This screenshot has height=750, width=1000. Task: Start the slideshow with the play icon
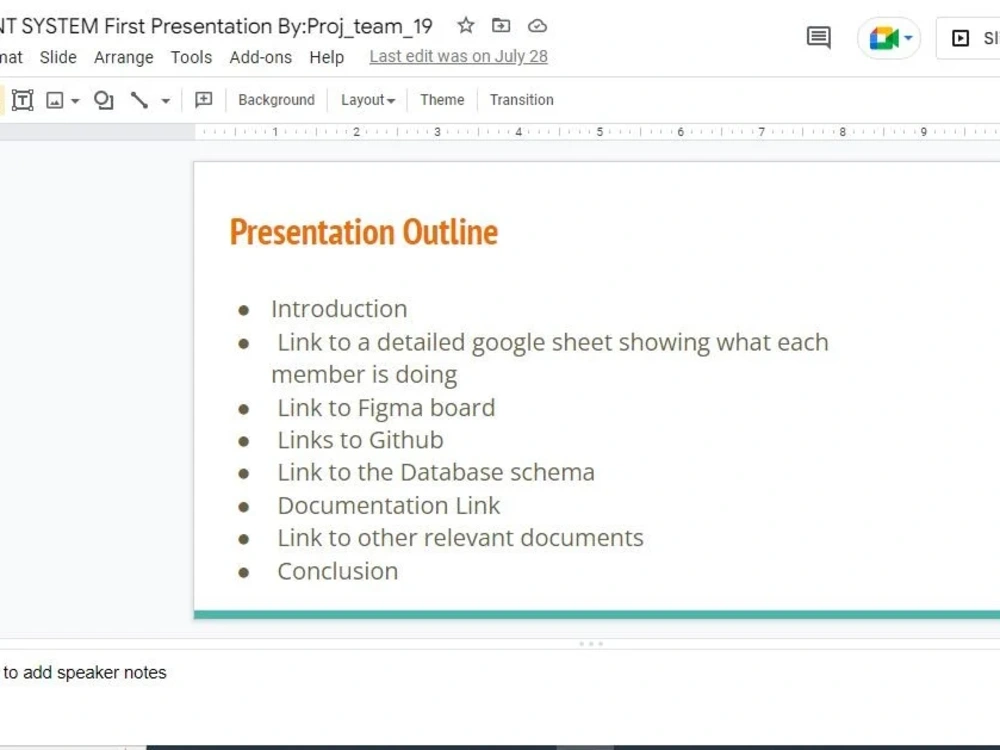[x=960, y=38]
